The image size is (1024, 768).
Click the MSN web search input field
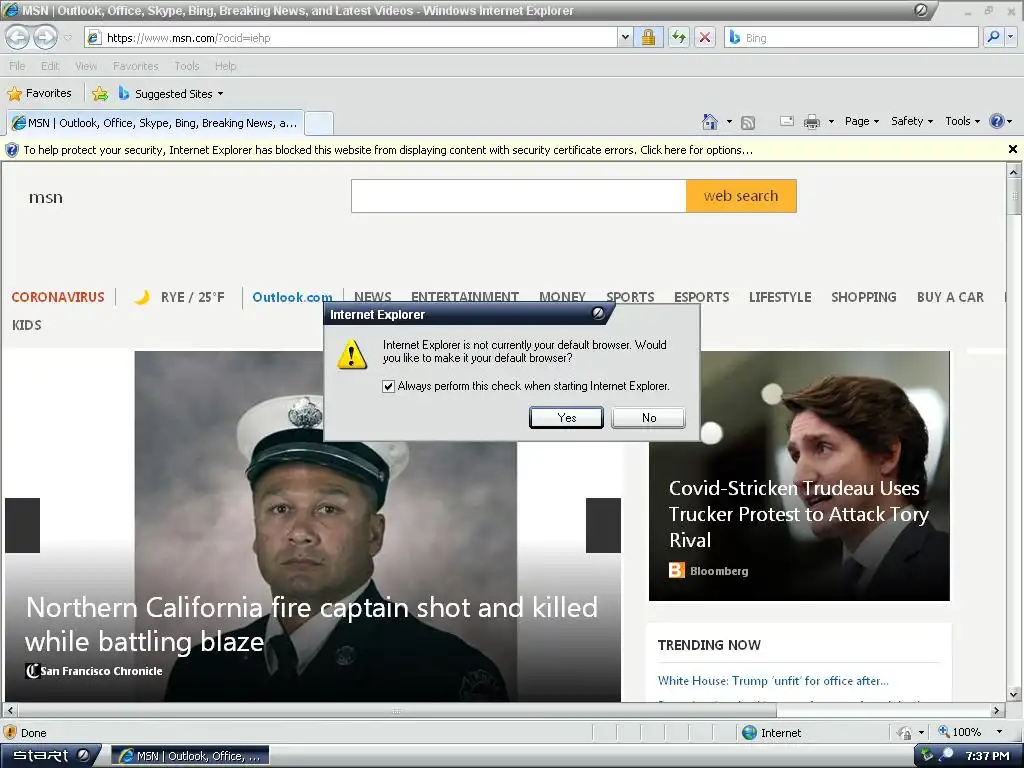pos(519,196)
